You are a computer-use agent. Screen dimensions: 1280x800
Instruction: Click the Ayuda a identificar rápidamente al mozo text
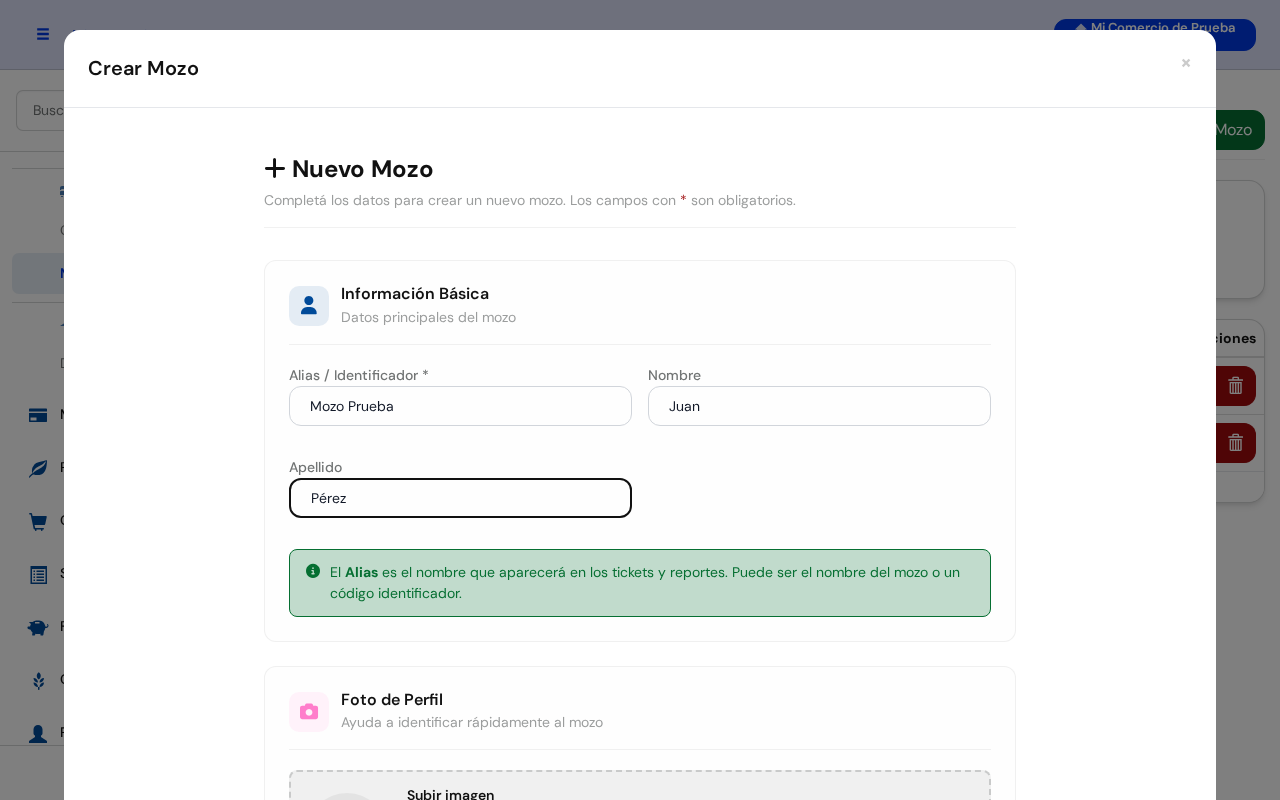[x=472, y=722]
